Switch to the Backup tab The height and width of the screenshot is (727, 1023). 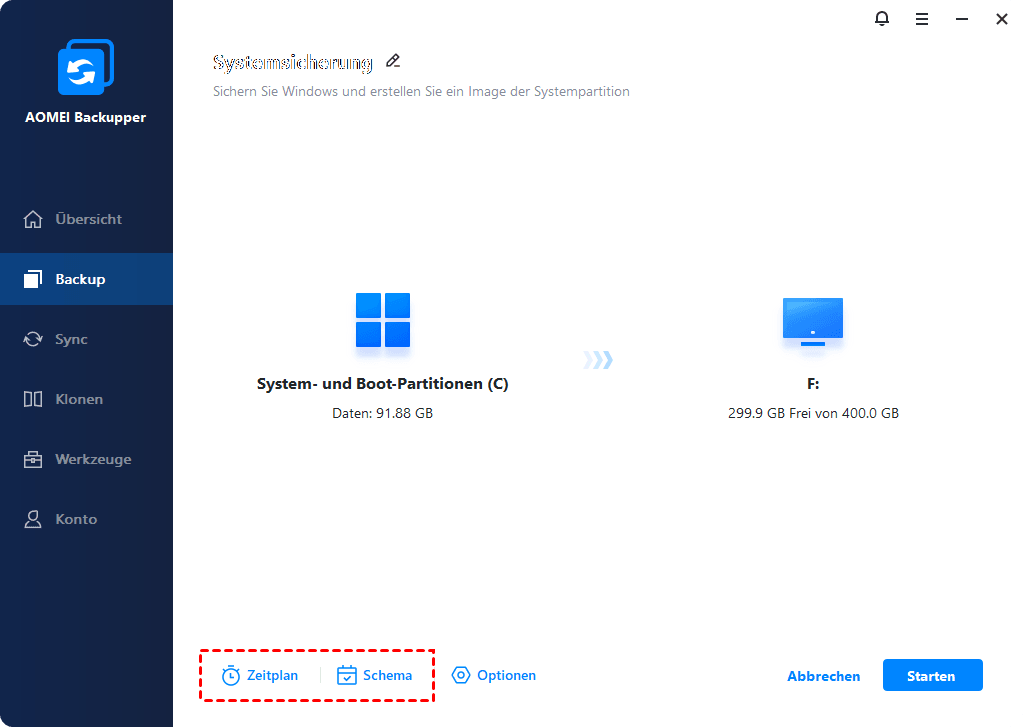86,279
